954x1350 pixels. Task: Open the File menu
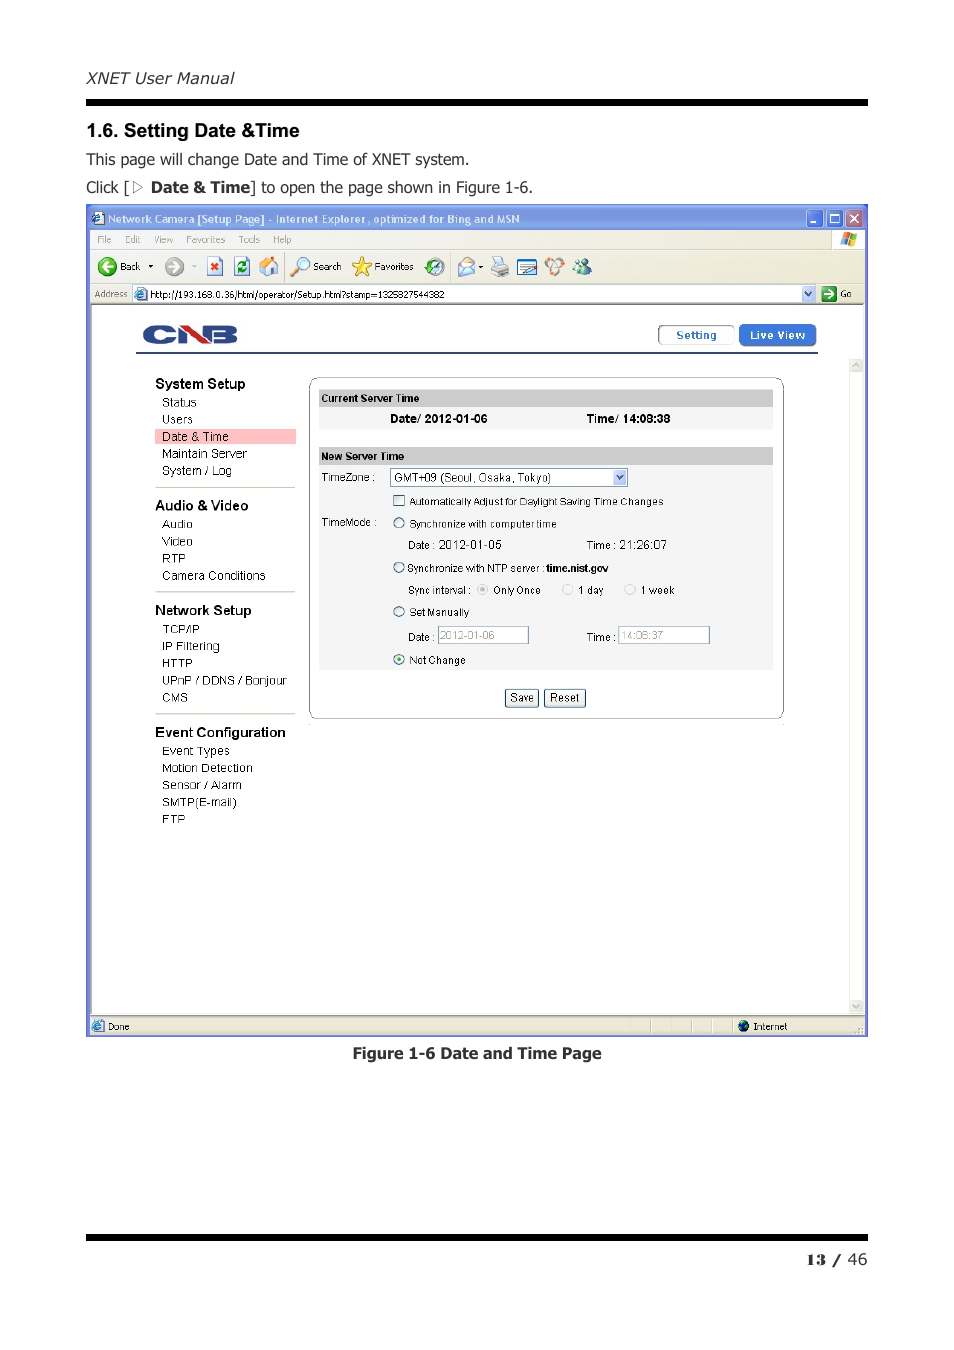(104, 240)
